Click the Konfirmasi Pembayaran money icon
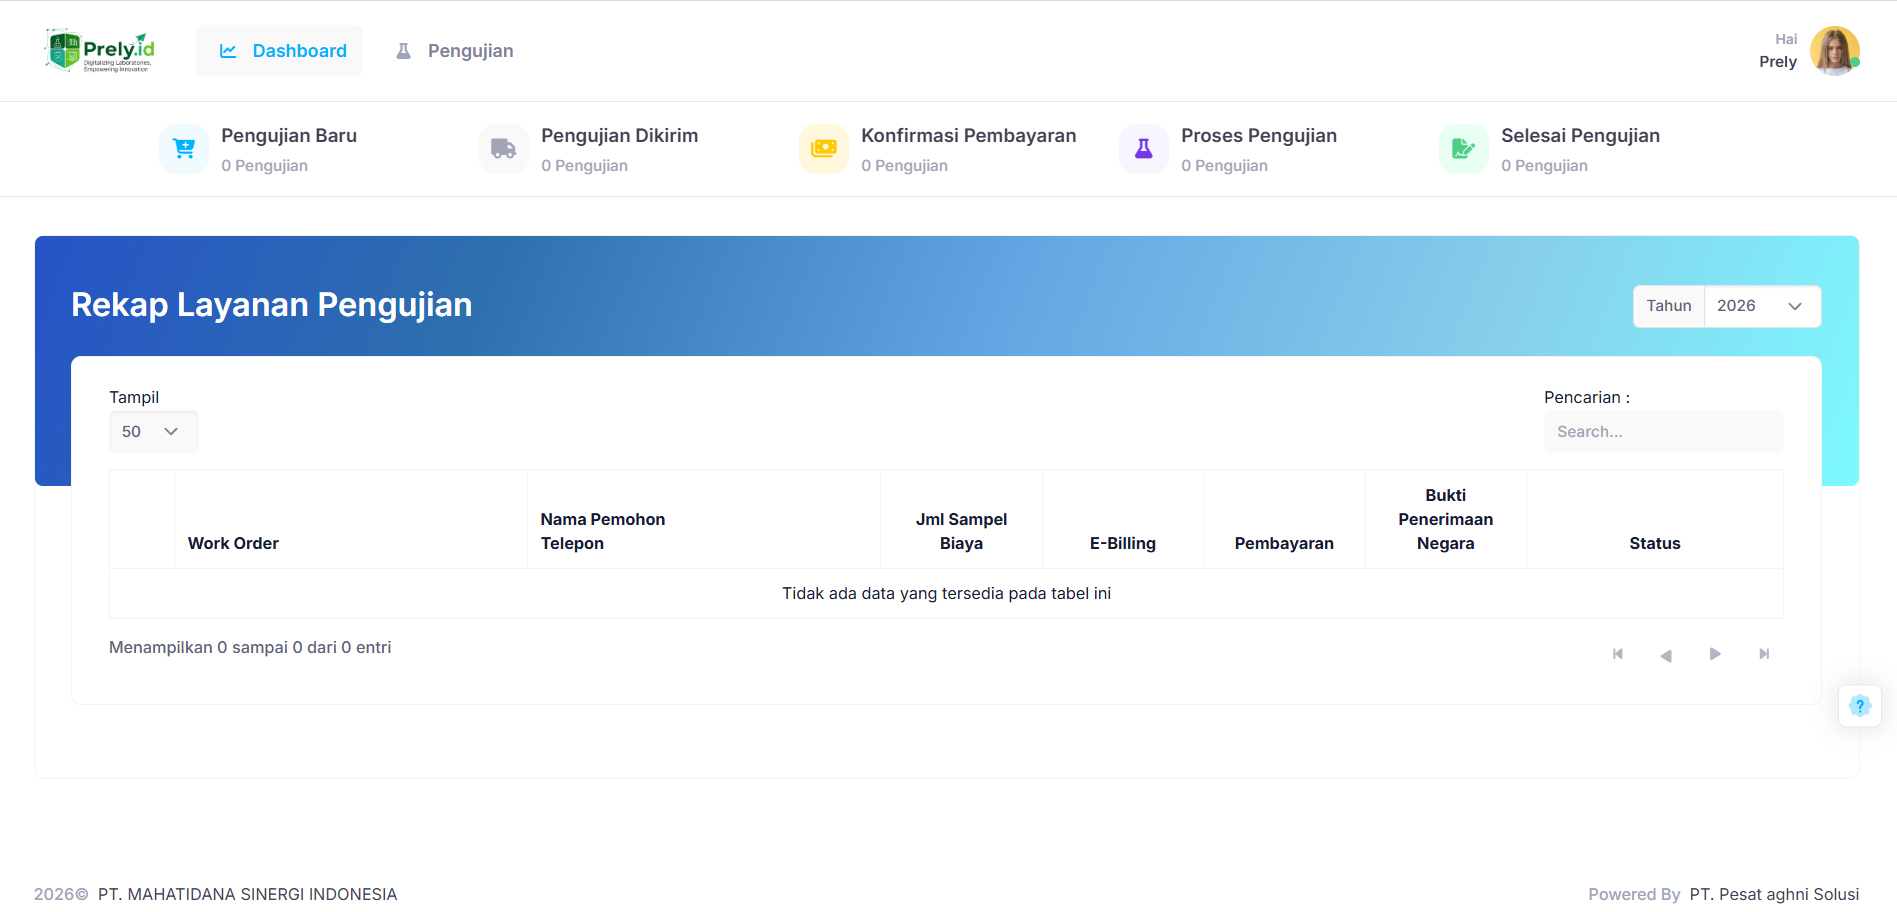The width and height of the screenshot is (1897, 912). tap(824, 149)
